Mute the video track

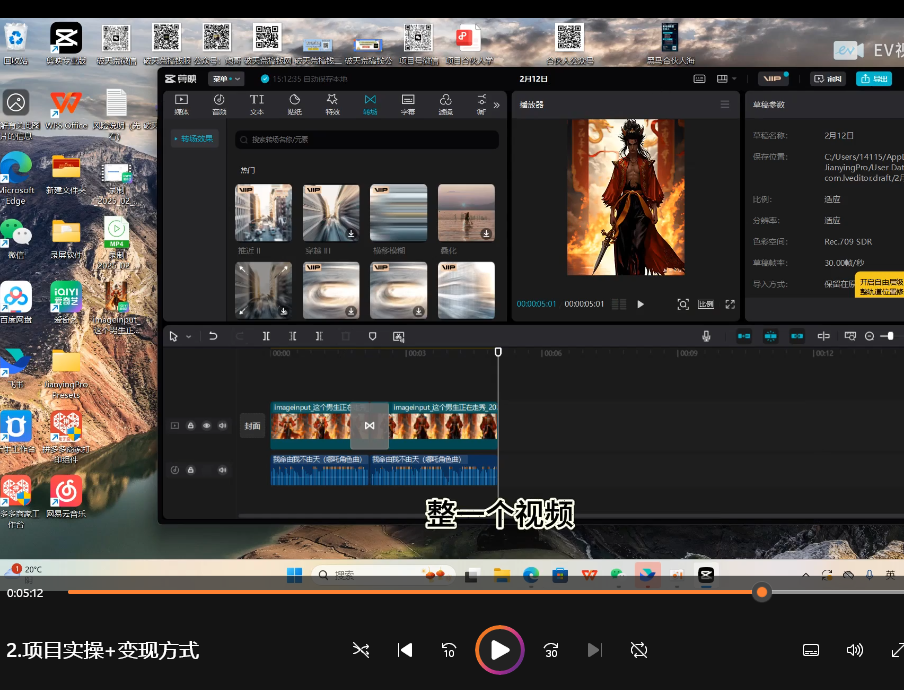tap(223, 425)
